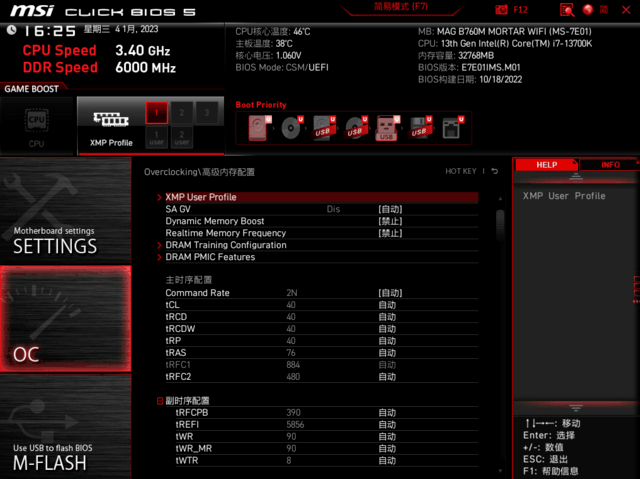Select the hard disk boot priority icon
The image size is (640, 479).
(x=260, y=127)
